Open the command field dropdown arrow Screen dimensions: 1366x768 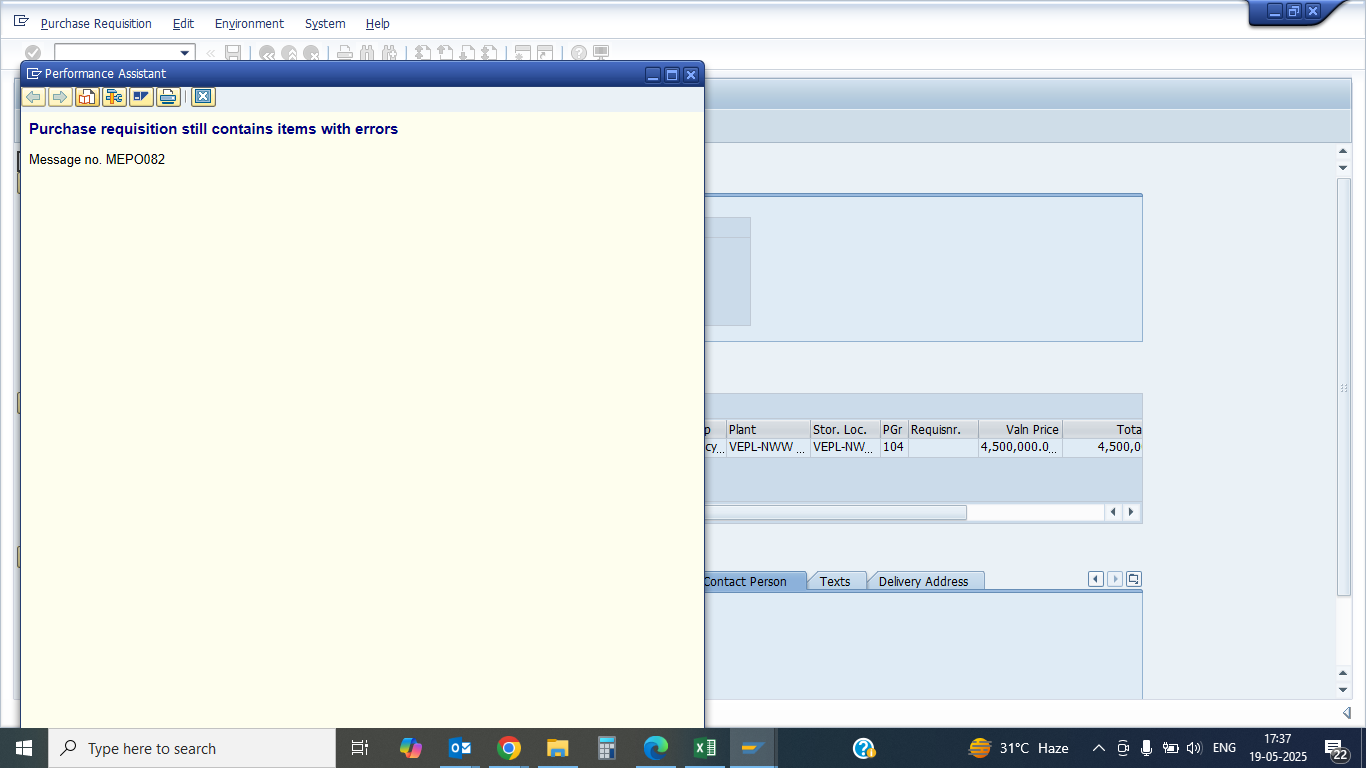[184, 53]
